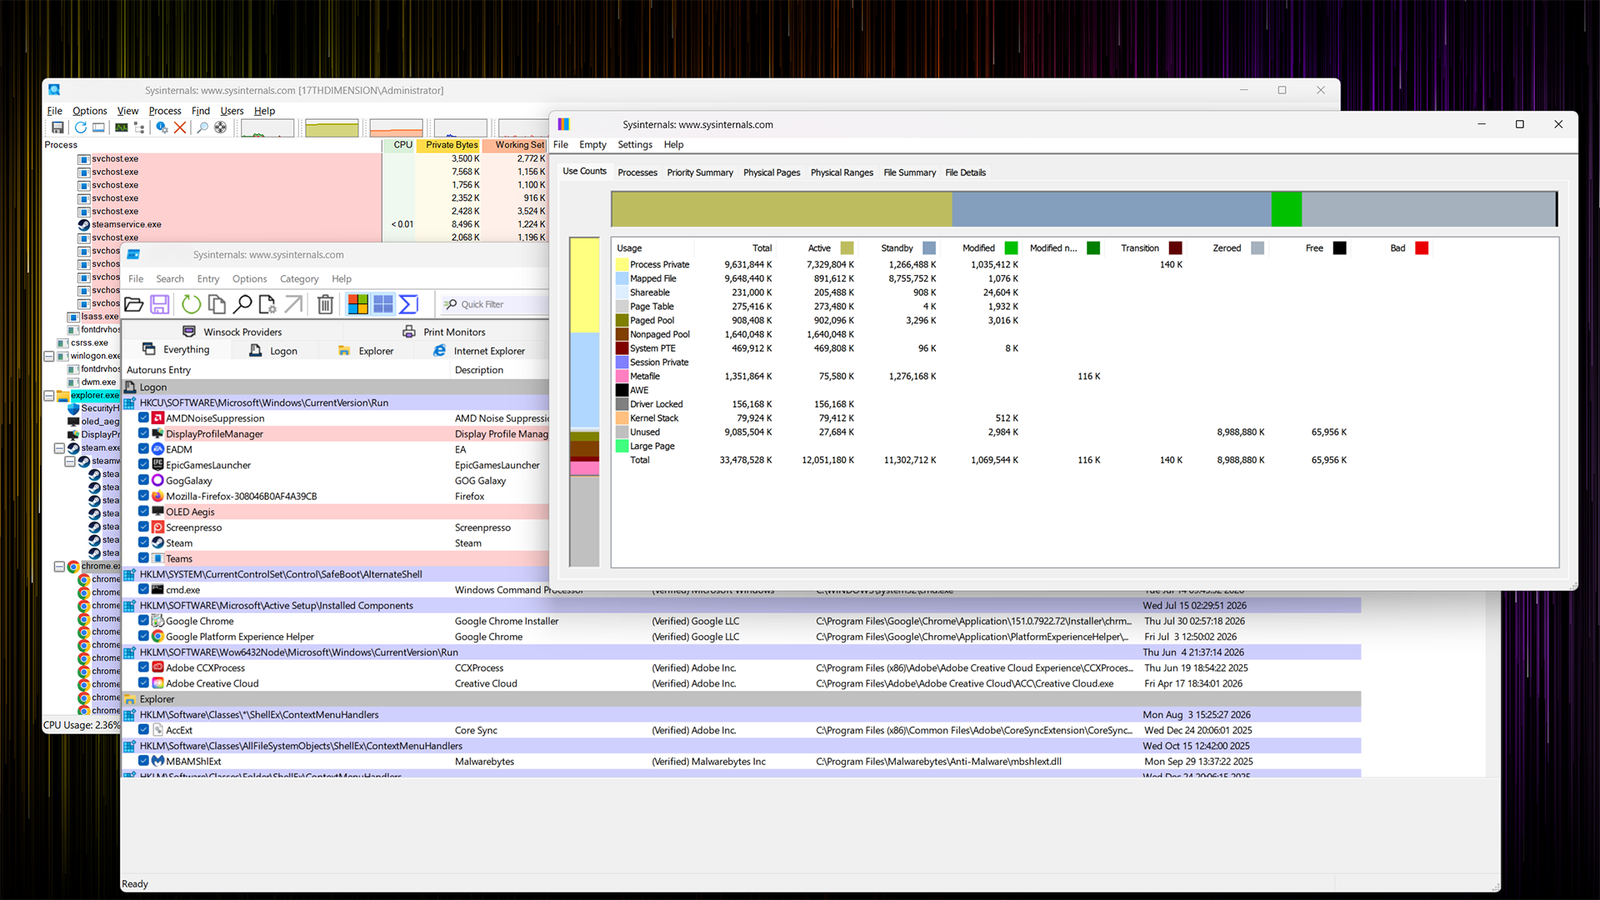Collapse the steam.exe tree node
1600x900 pixels.
coord(59,448)
